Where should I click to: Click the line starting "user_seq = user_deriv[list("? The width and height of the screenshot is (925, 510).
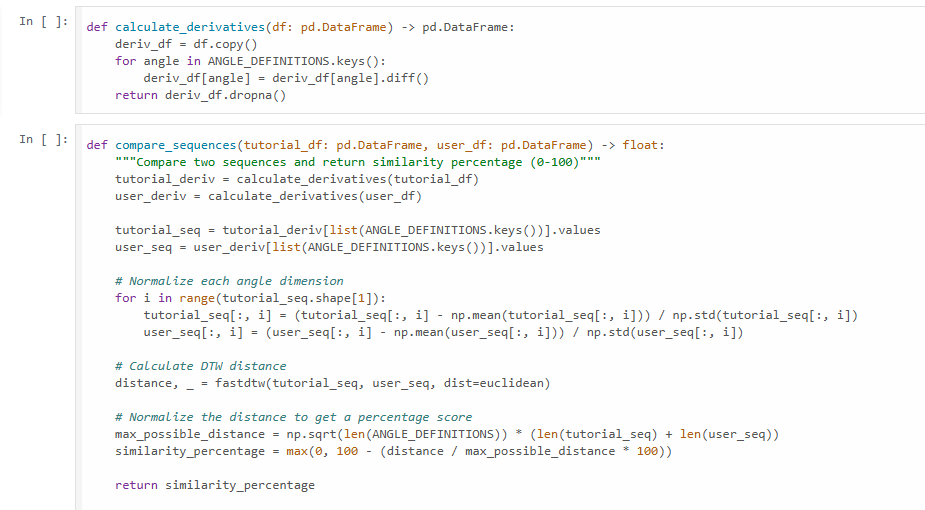point(329,247)
